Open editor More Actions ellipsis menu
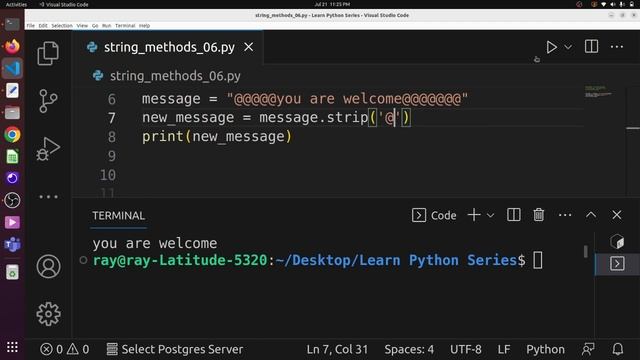The height and width of the screenshot is (360, 640). click(617, 47)
